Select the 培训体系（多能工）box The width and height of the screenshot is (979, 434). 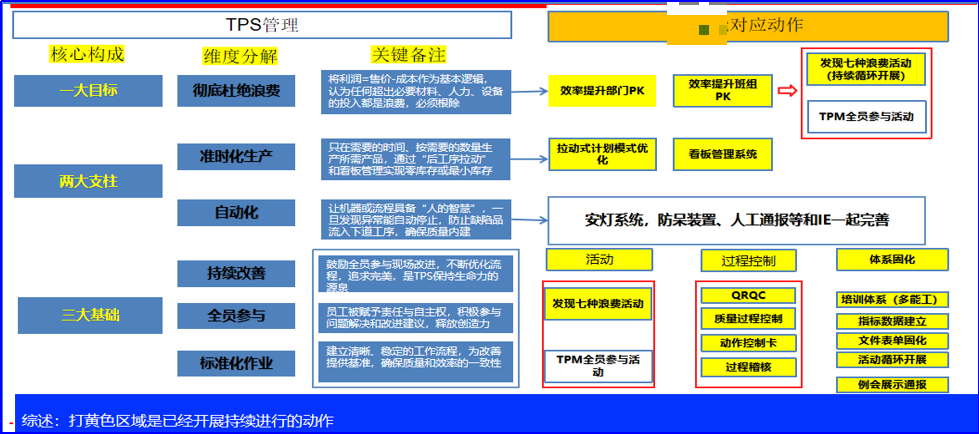pyautogui.click(x=892, y=300)
